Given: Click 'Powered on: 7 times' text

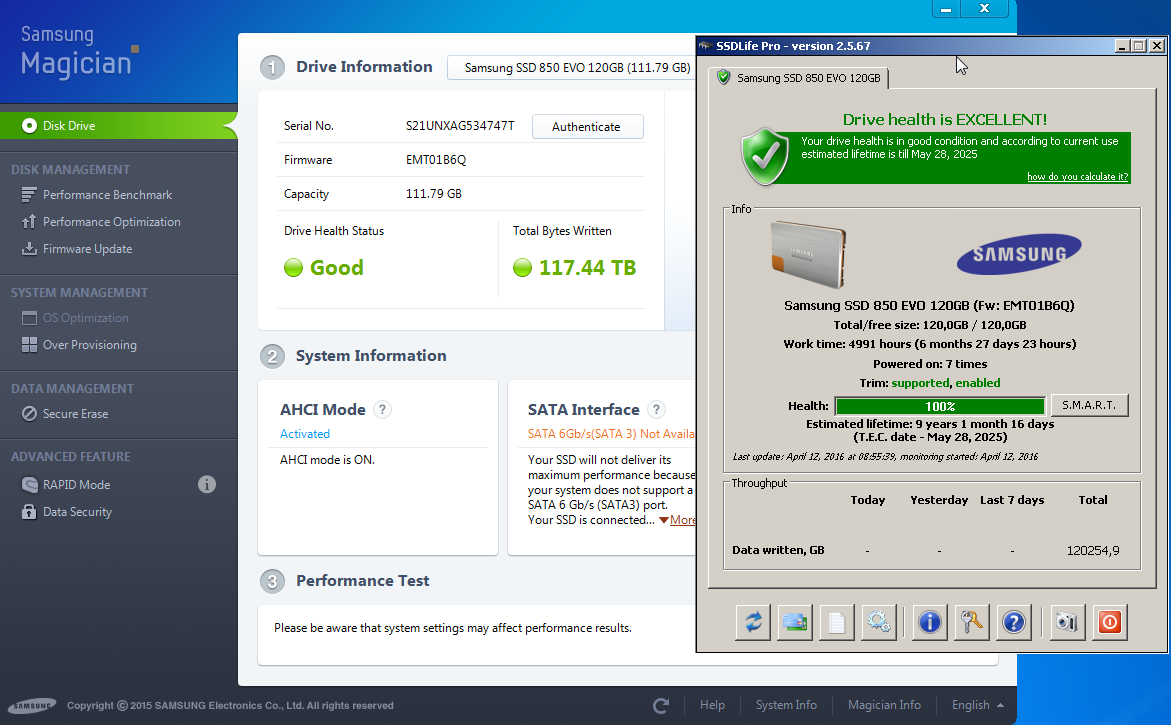Looking at the screenshot, I should point(930,364).
